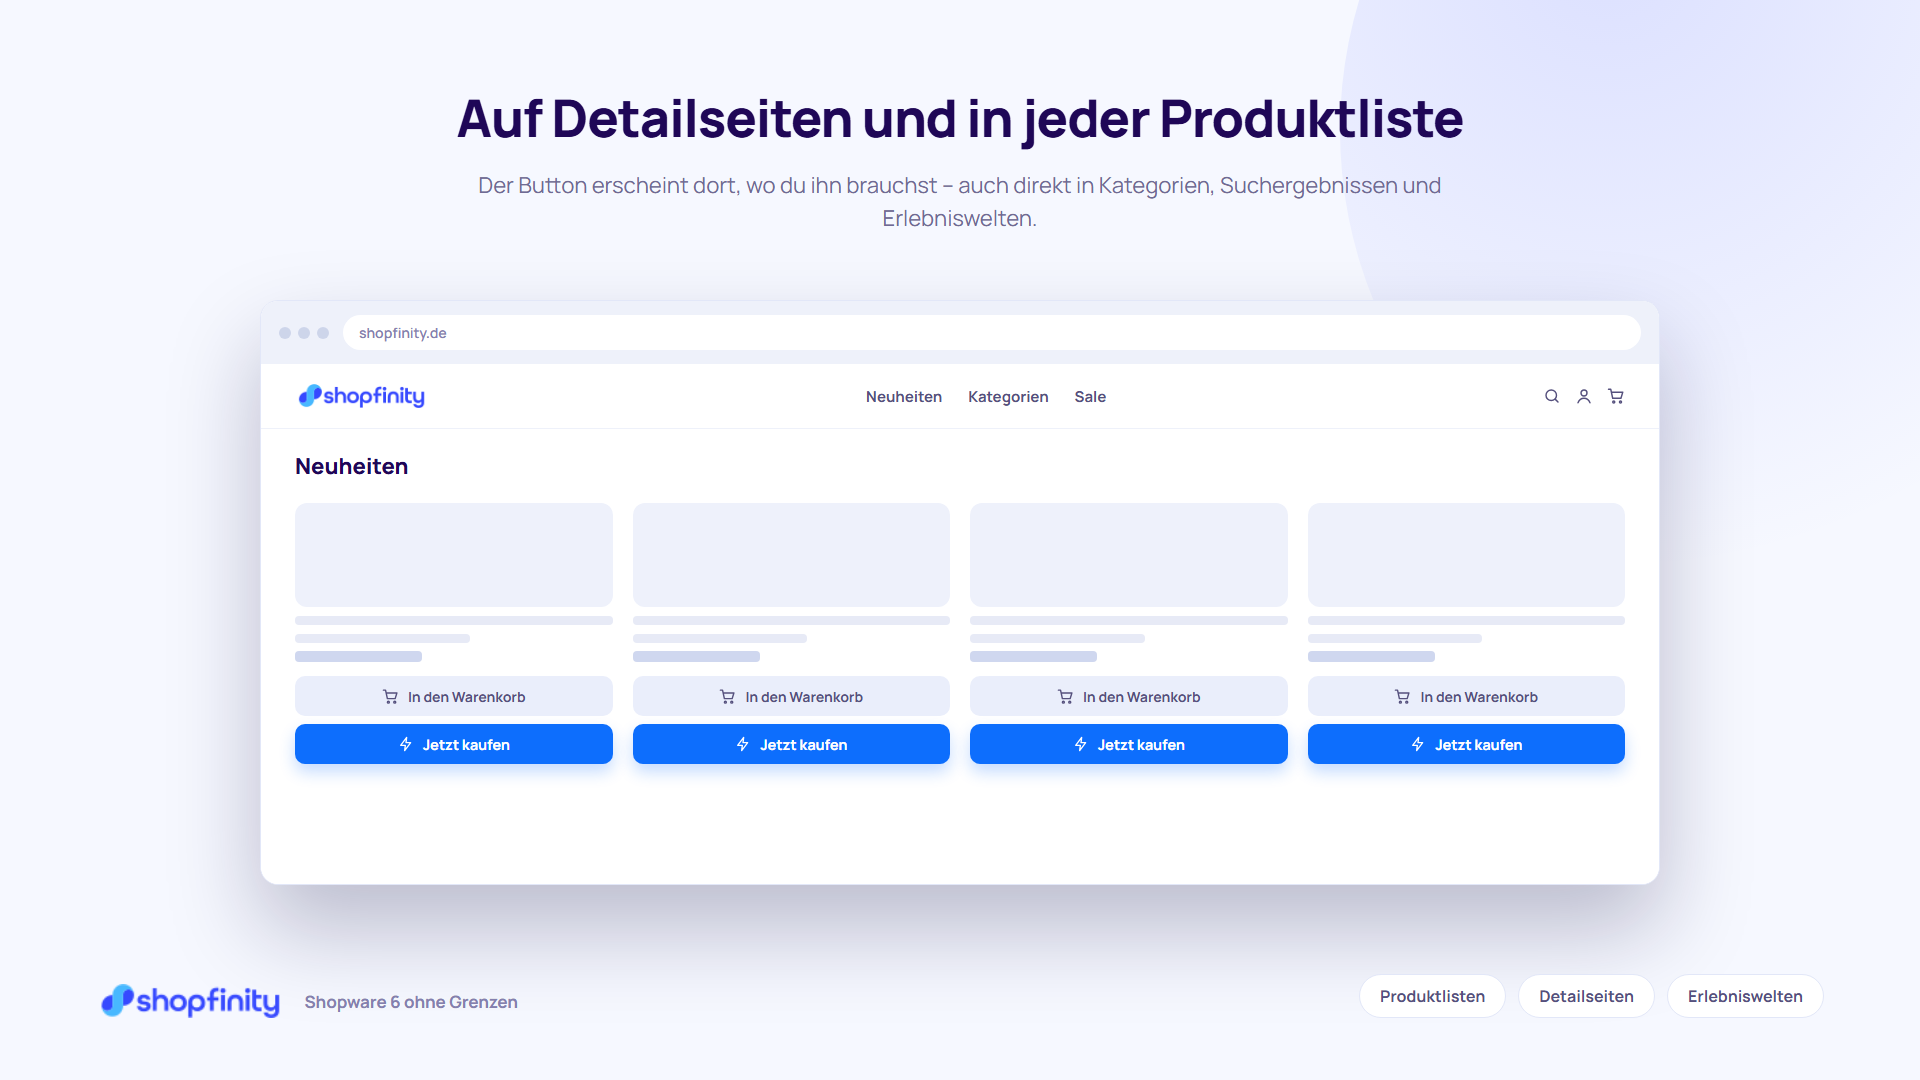
Task: Open the user account icon
Action: tap(1584, 396)
